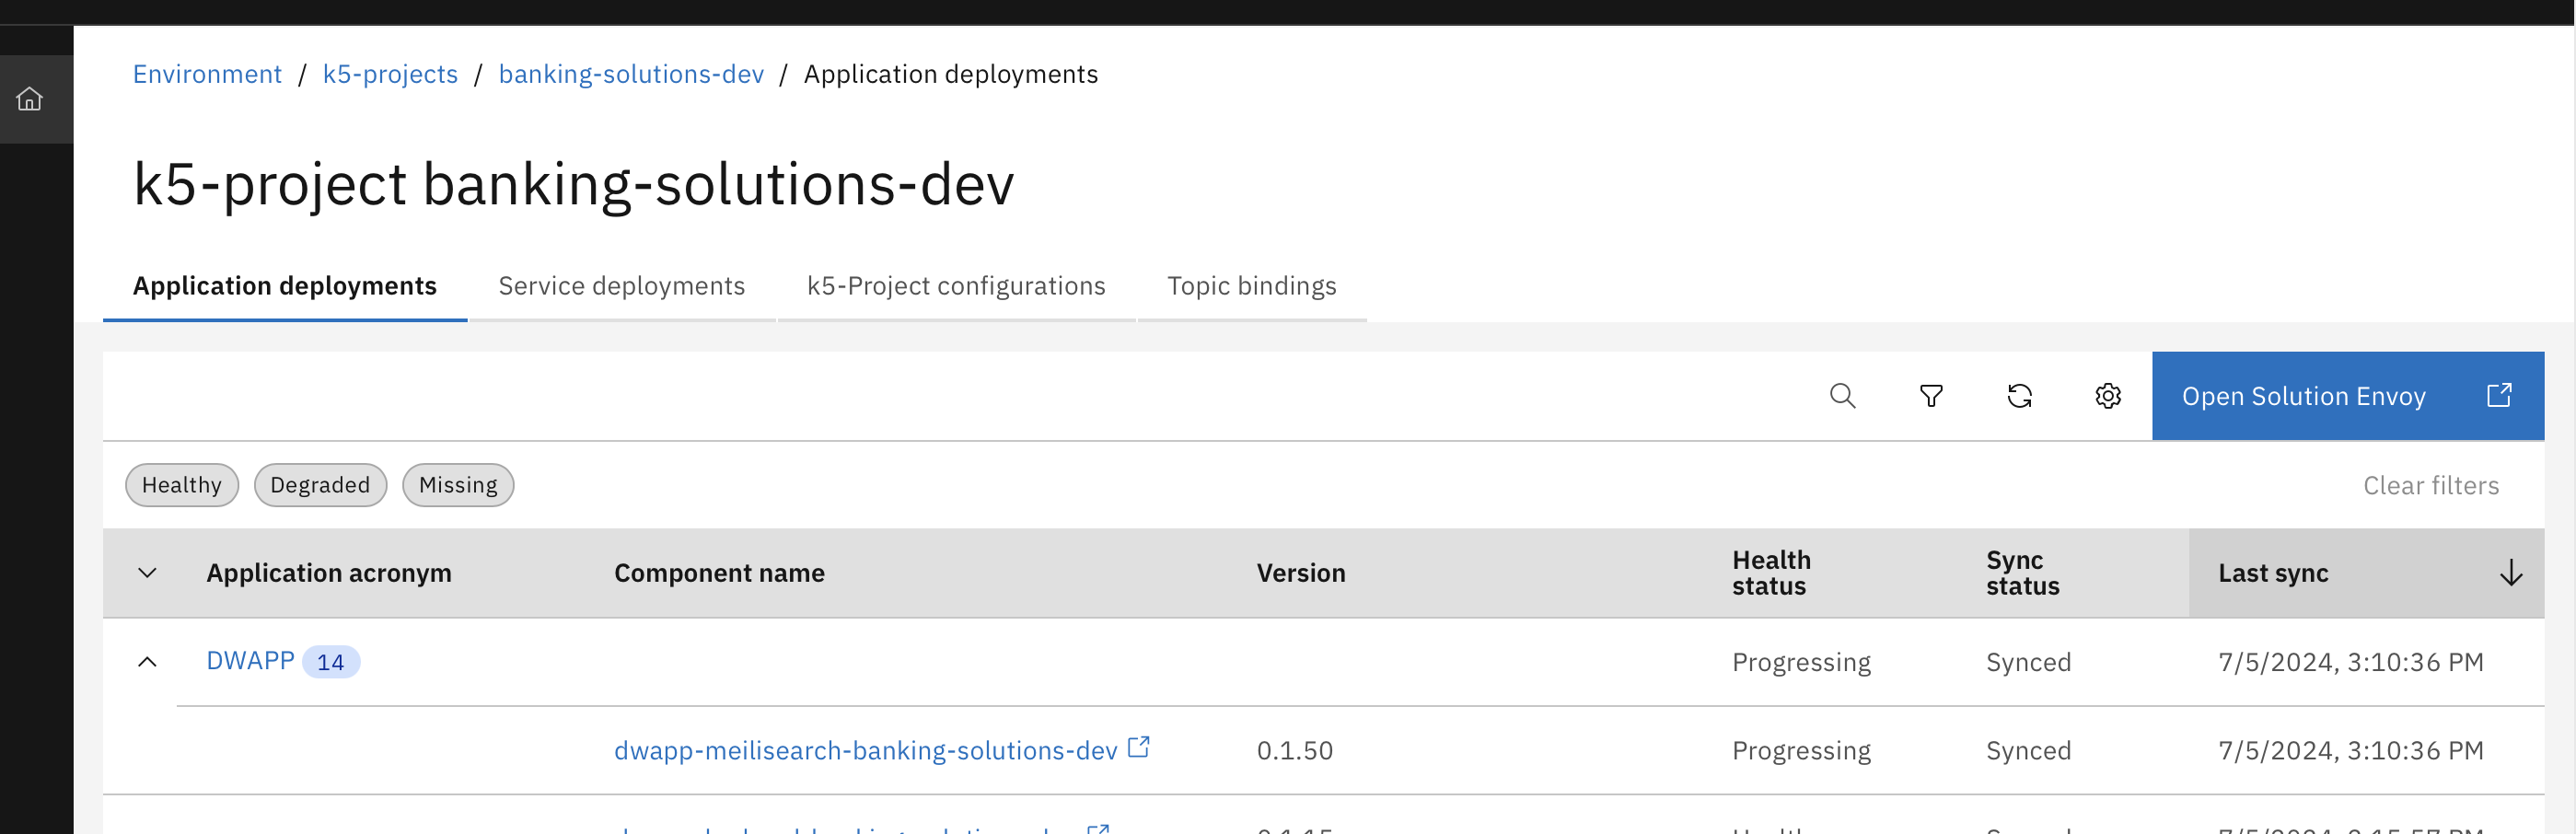The height and width of the screenshot is (834, 2576).
Task: Click the filter funnel icon
Action: tap(1931, 396)
